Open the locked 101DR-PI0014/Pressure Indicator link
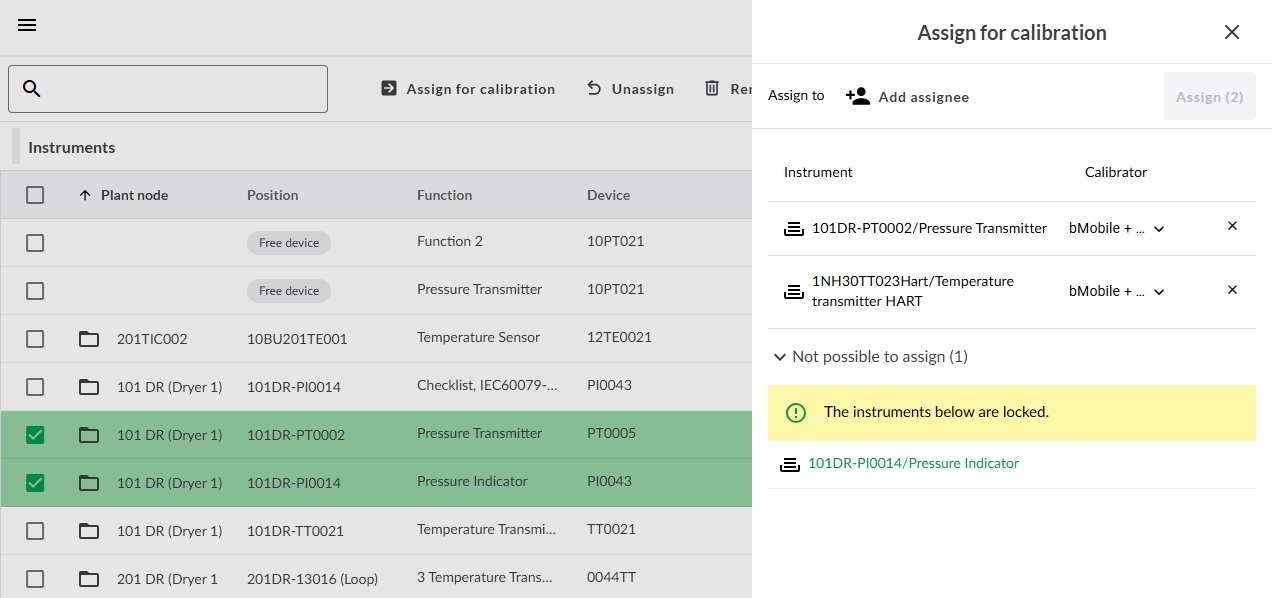Screen dimensions: 1272x598 click(912, 463)
